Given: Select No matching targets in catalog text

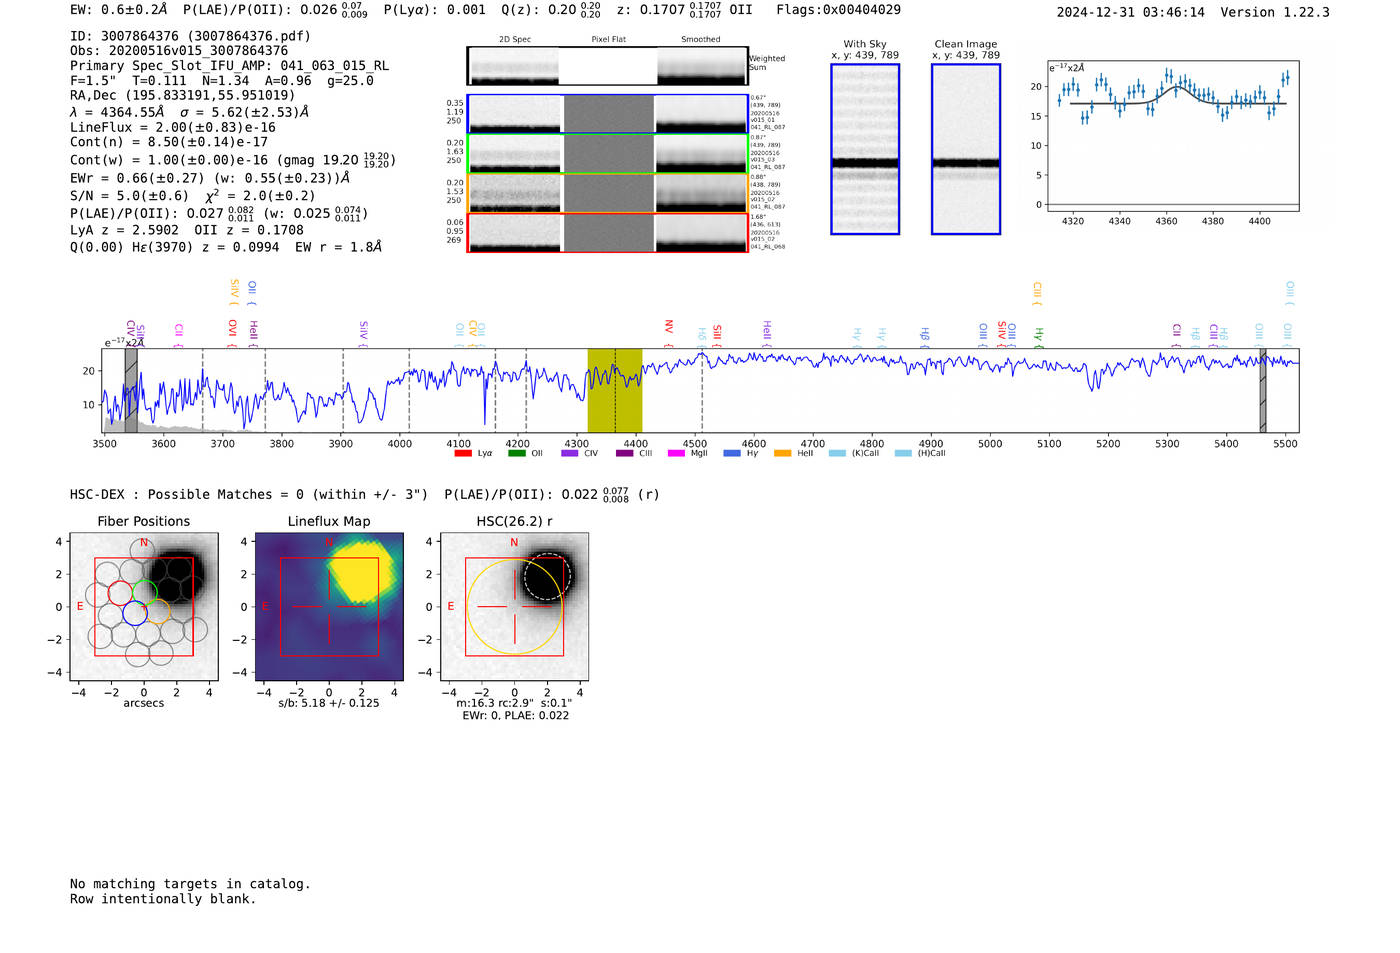Looking at the screenshot, I should click(x=190, y=884).
